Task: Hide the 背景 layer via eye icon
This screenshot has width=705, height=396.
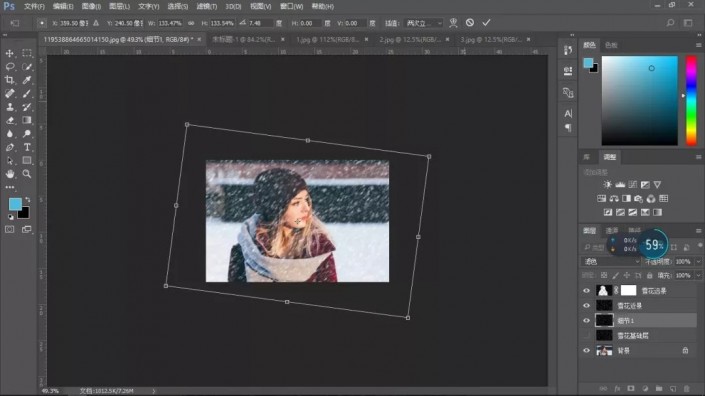Action: tap(586, 351)
